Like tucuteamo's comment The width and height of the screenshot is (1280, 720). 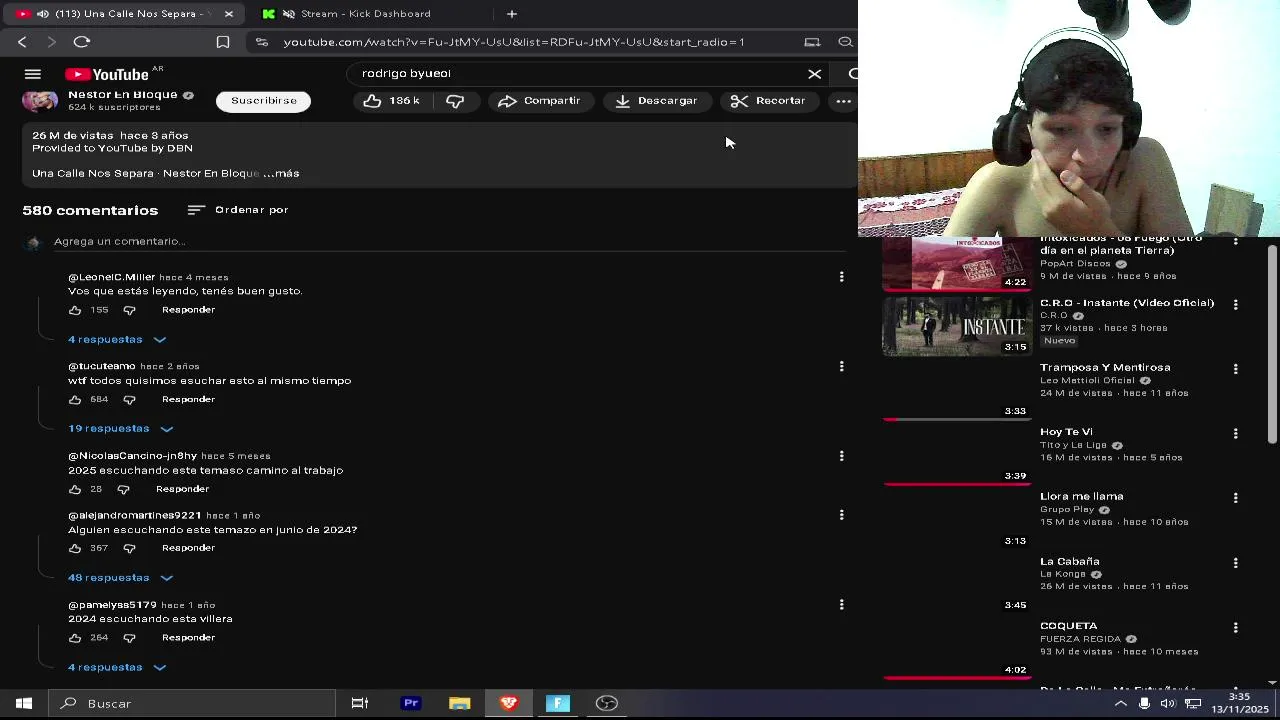coord(75,400)
